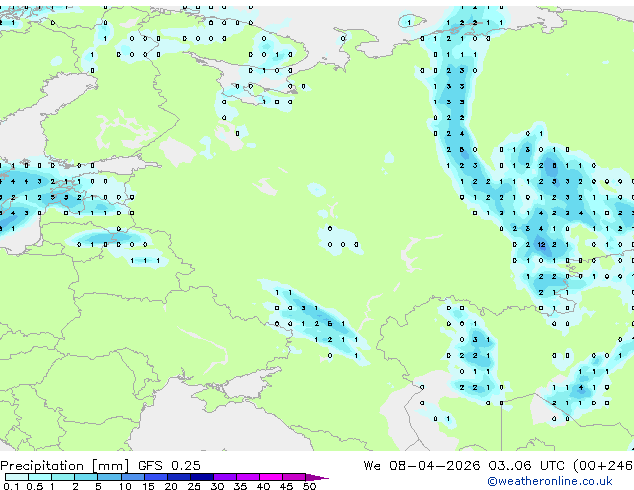This screenshot has width=634, height=490.
Task: Click the '(00+246' forecast offset text
Action: pos(603,466)
